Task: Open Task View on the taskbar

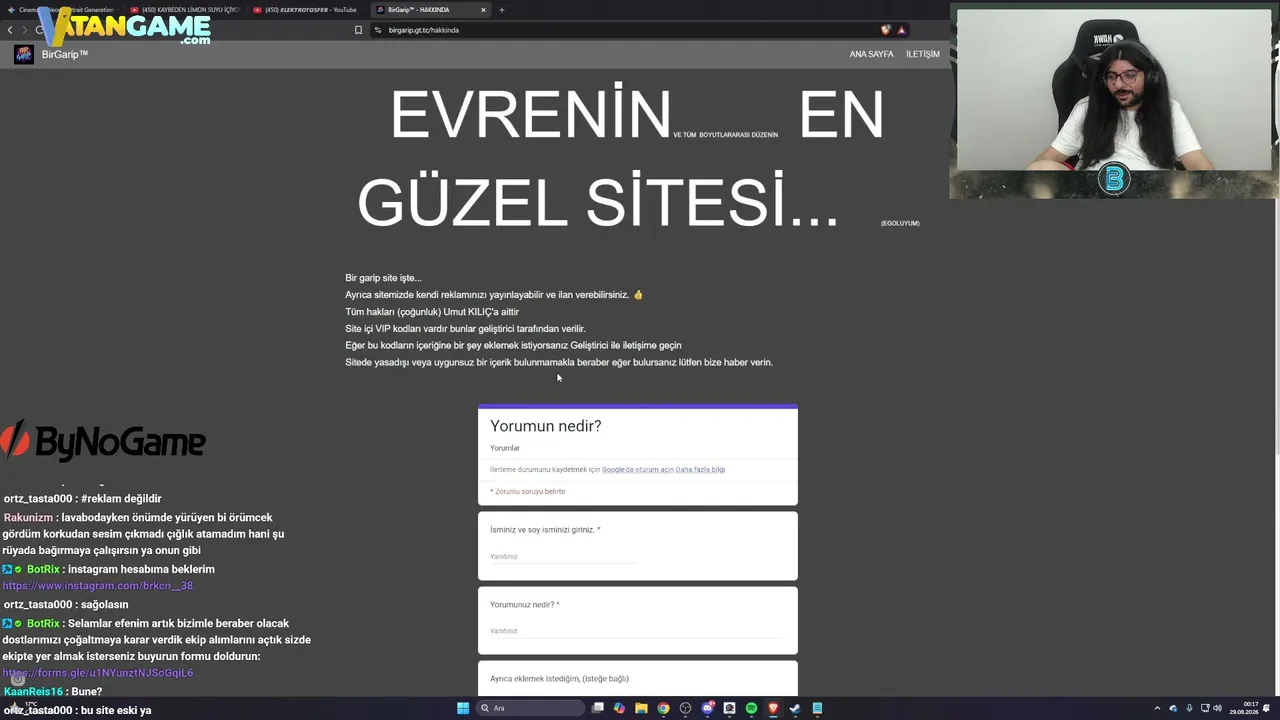Action: [598, 708]
